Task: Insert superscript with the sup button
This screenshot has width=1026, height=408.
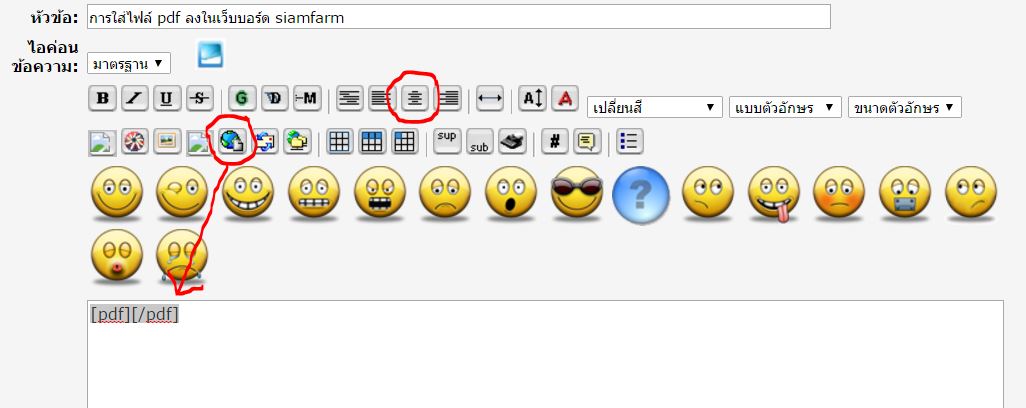Action: (x=447, y=141)
